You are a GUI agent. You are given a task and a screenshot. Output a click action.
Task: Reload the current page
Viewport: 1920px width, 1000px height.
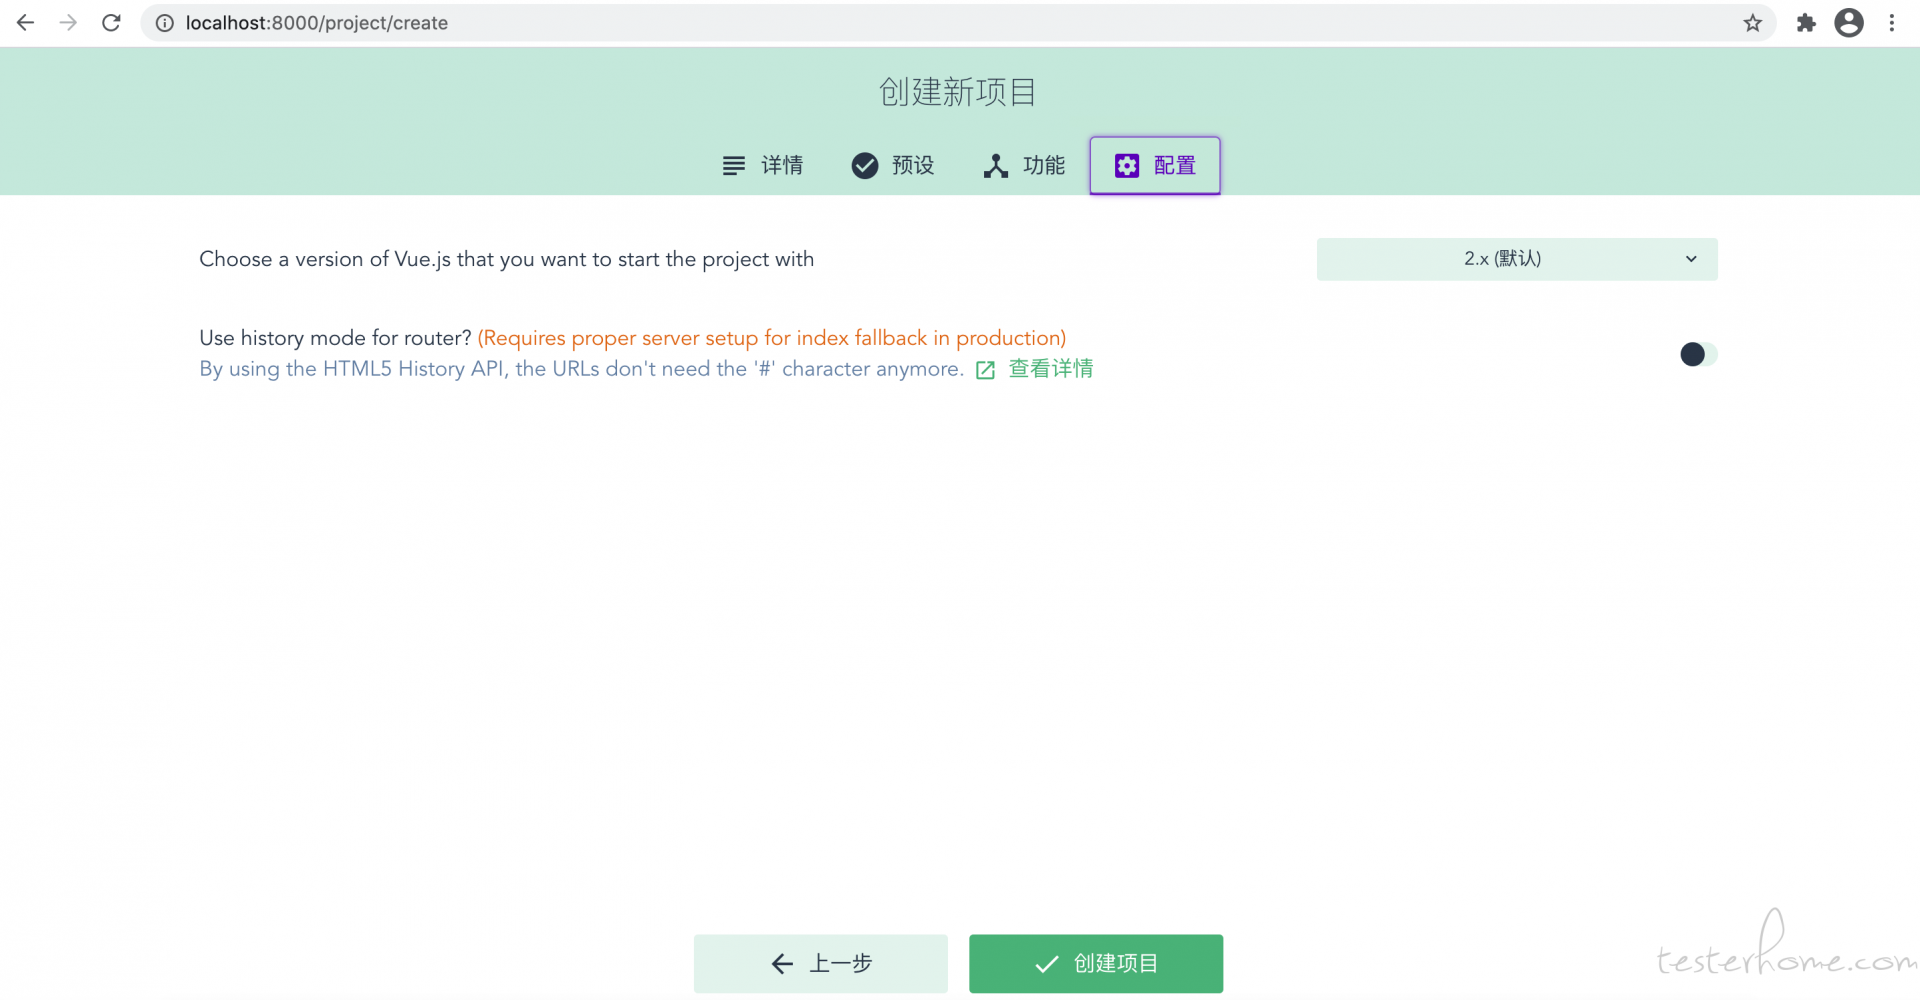tap(111, 23)
